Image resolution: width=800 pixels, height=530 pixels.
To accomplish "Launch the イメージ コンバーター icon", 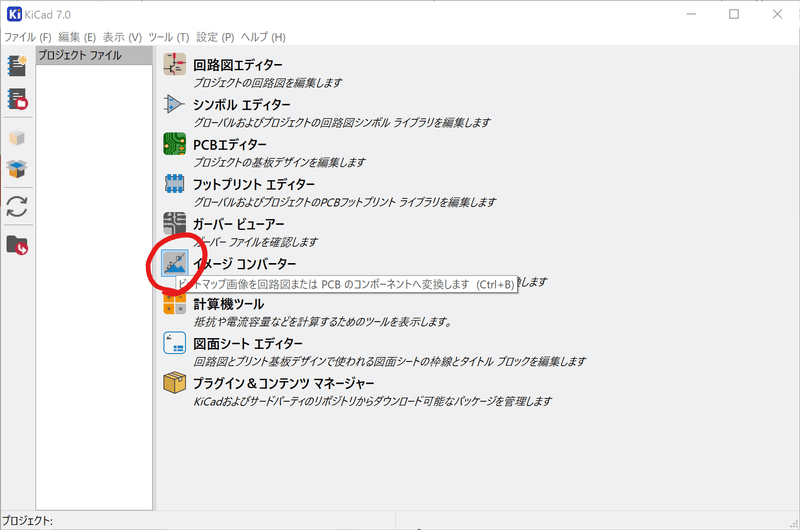I will coord(174,263).
